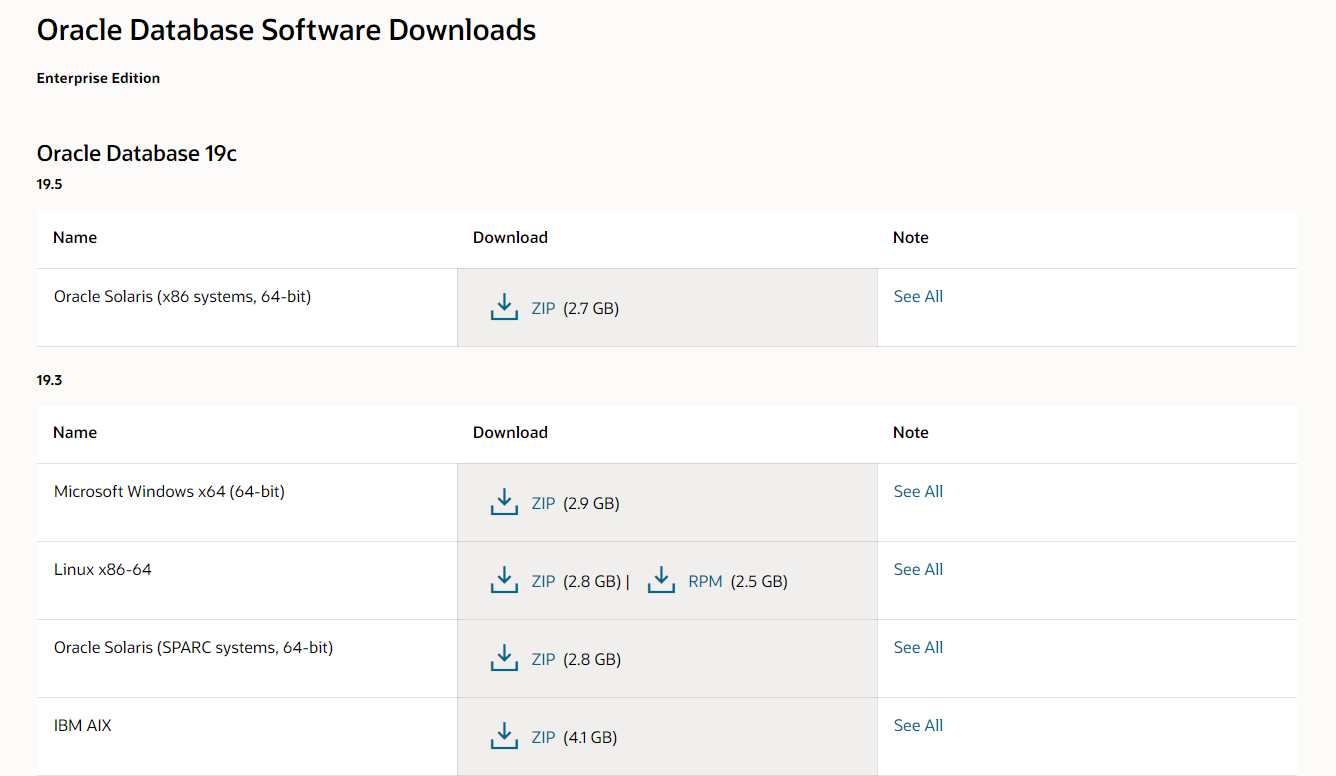
Task: Download ZIP link for Linux x86-64
Action: coord(543,582)
